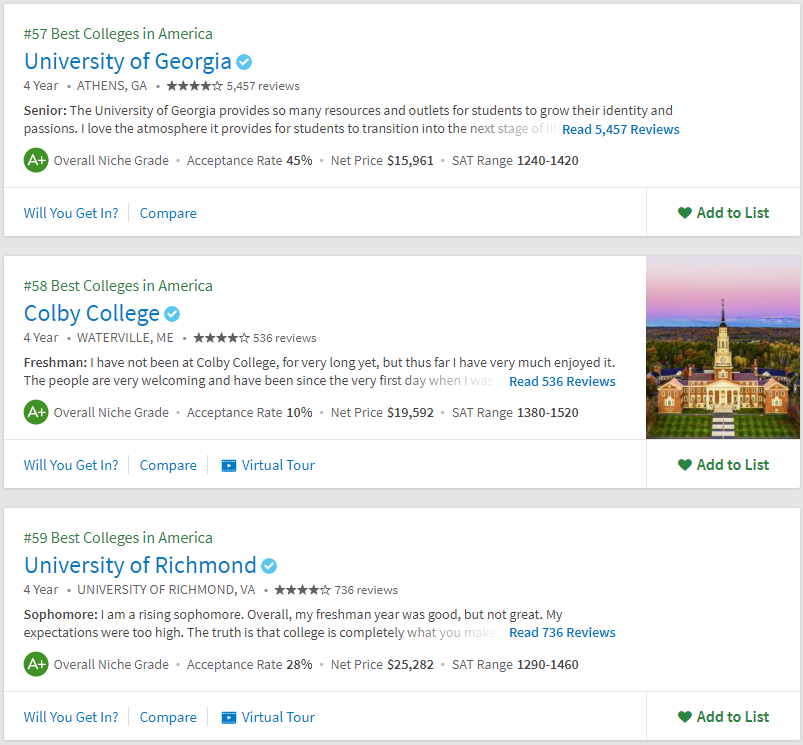This screenshot has height=745, width=803.
Task: Click A+ grade badge for University of Richmond
Action: (x=36, y=664)
